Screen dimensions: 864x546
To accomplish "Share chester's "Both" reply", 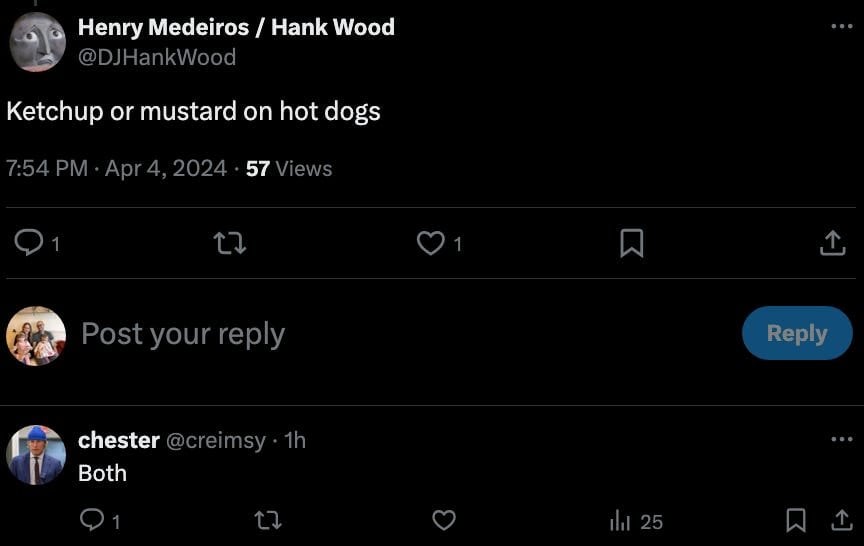I will pos(842,520).
